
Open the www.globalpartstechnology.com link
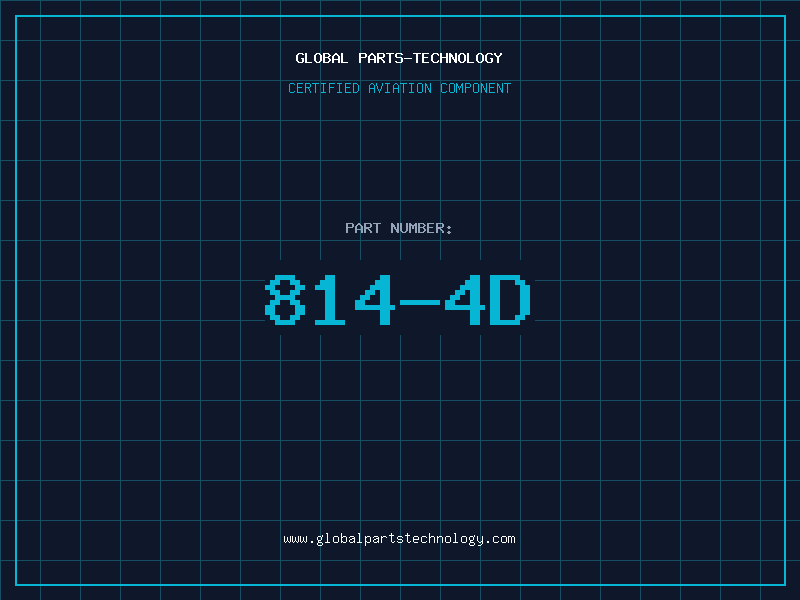tap(399, 539)
